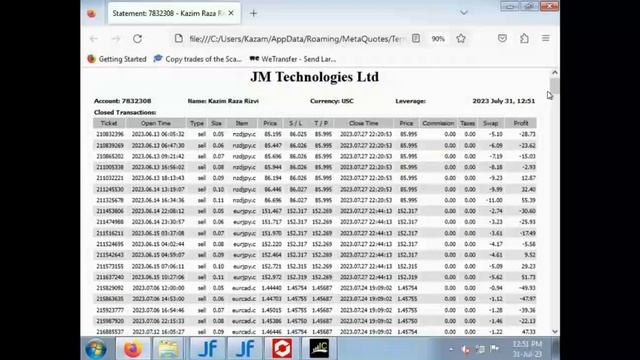This screenshot has width=640, height=360.
Task: Click the Closed Transactions: label
Action: point(125,112)
